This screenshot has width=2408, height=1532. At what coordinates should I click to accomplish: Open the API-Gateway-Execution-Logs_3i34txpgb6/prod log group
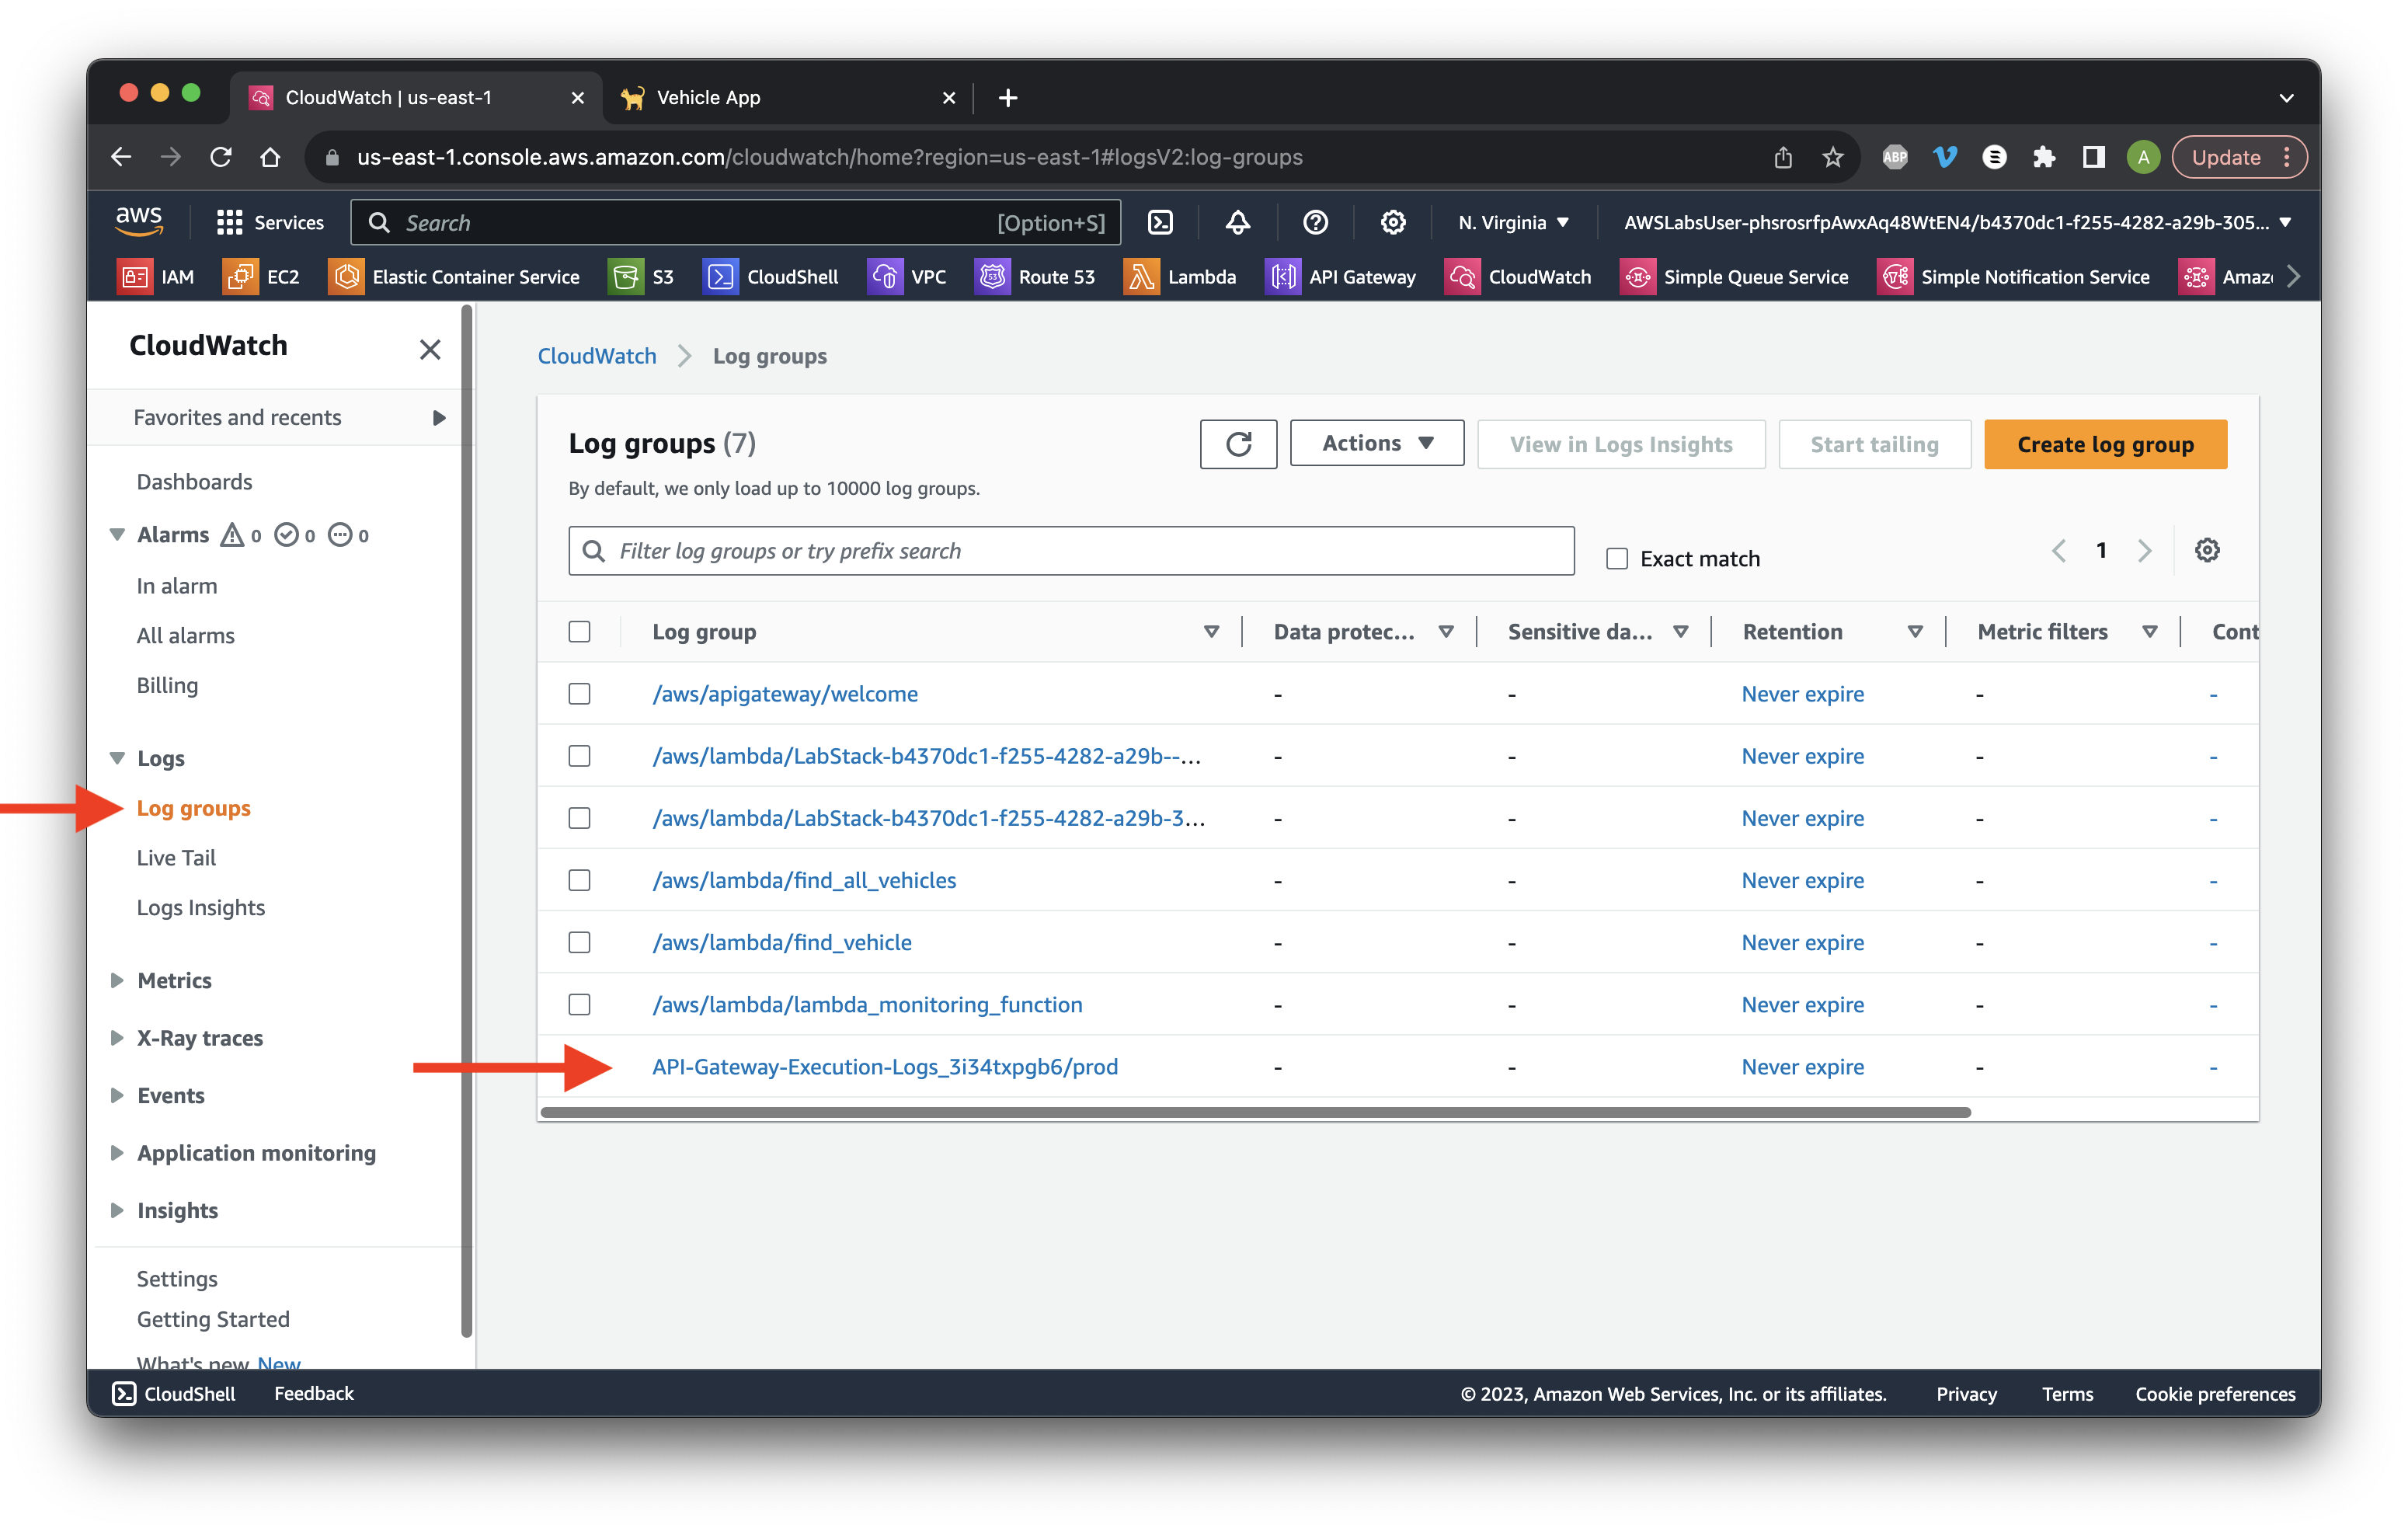tap(885, 1066)
